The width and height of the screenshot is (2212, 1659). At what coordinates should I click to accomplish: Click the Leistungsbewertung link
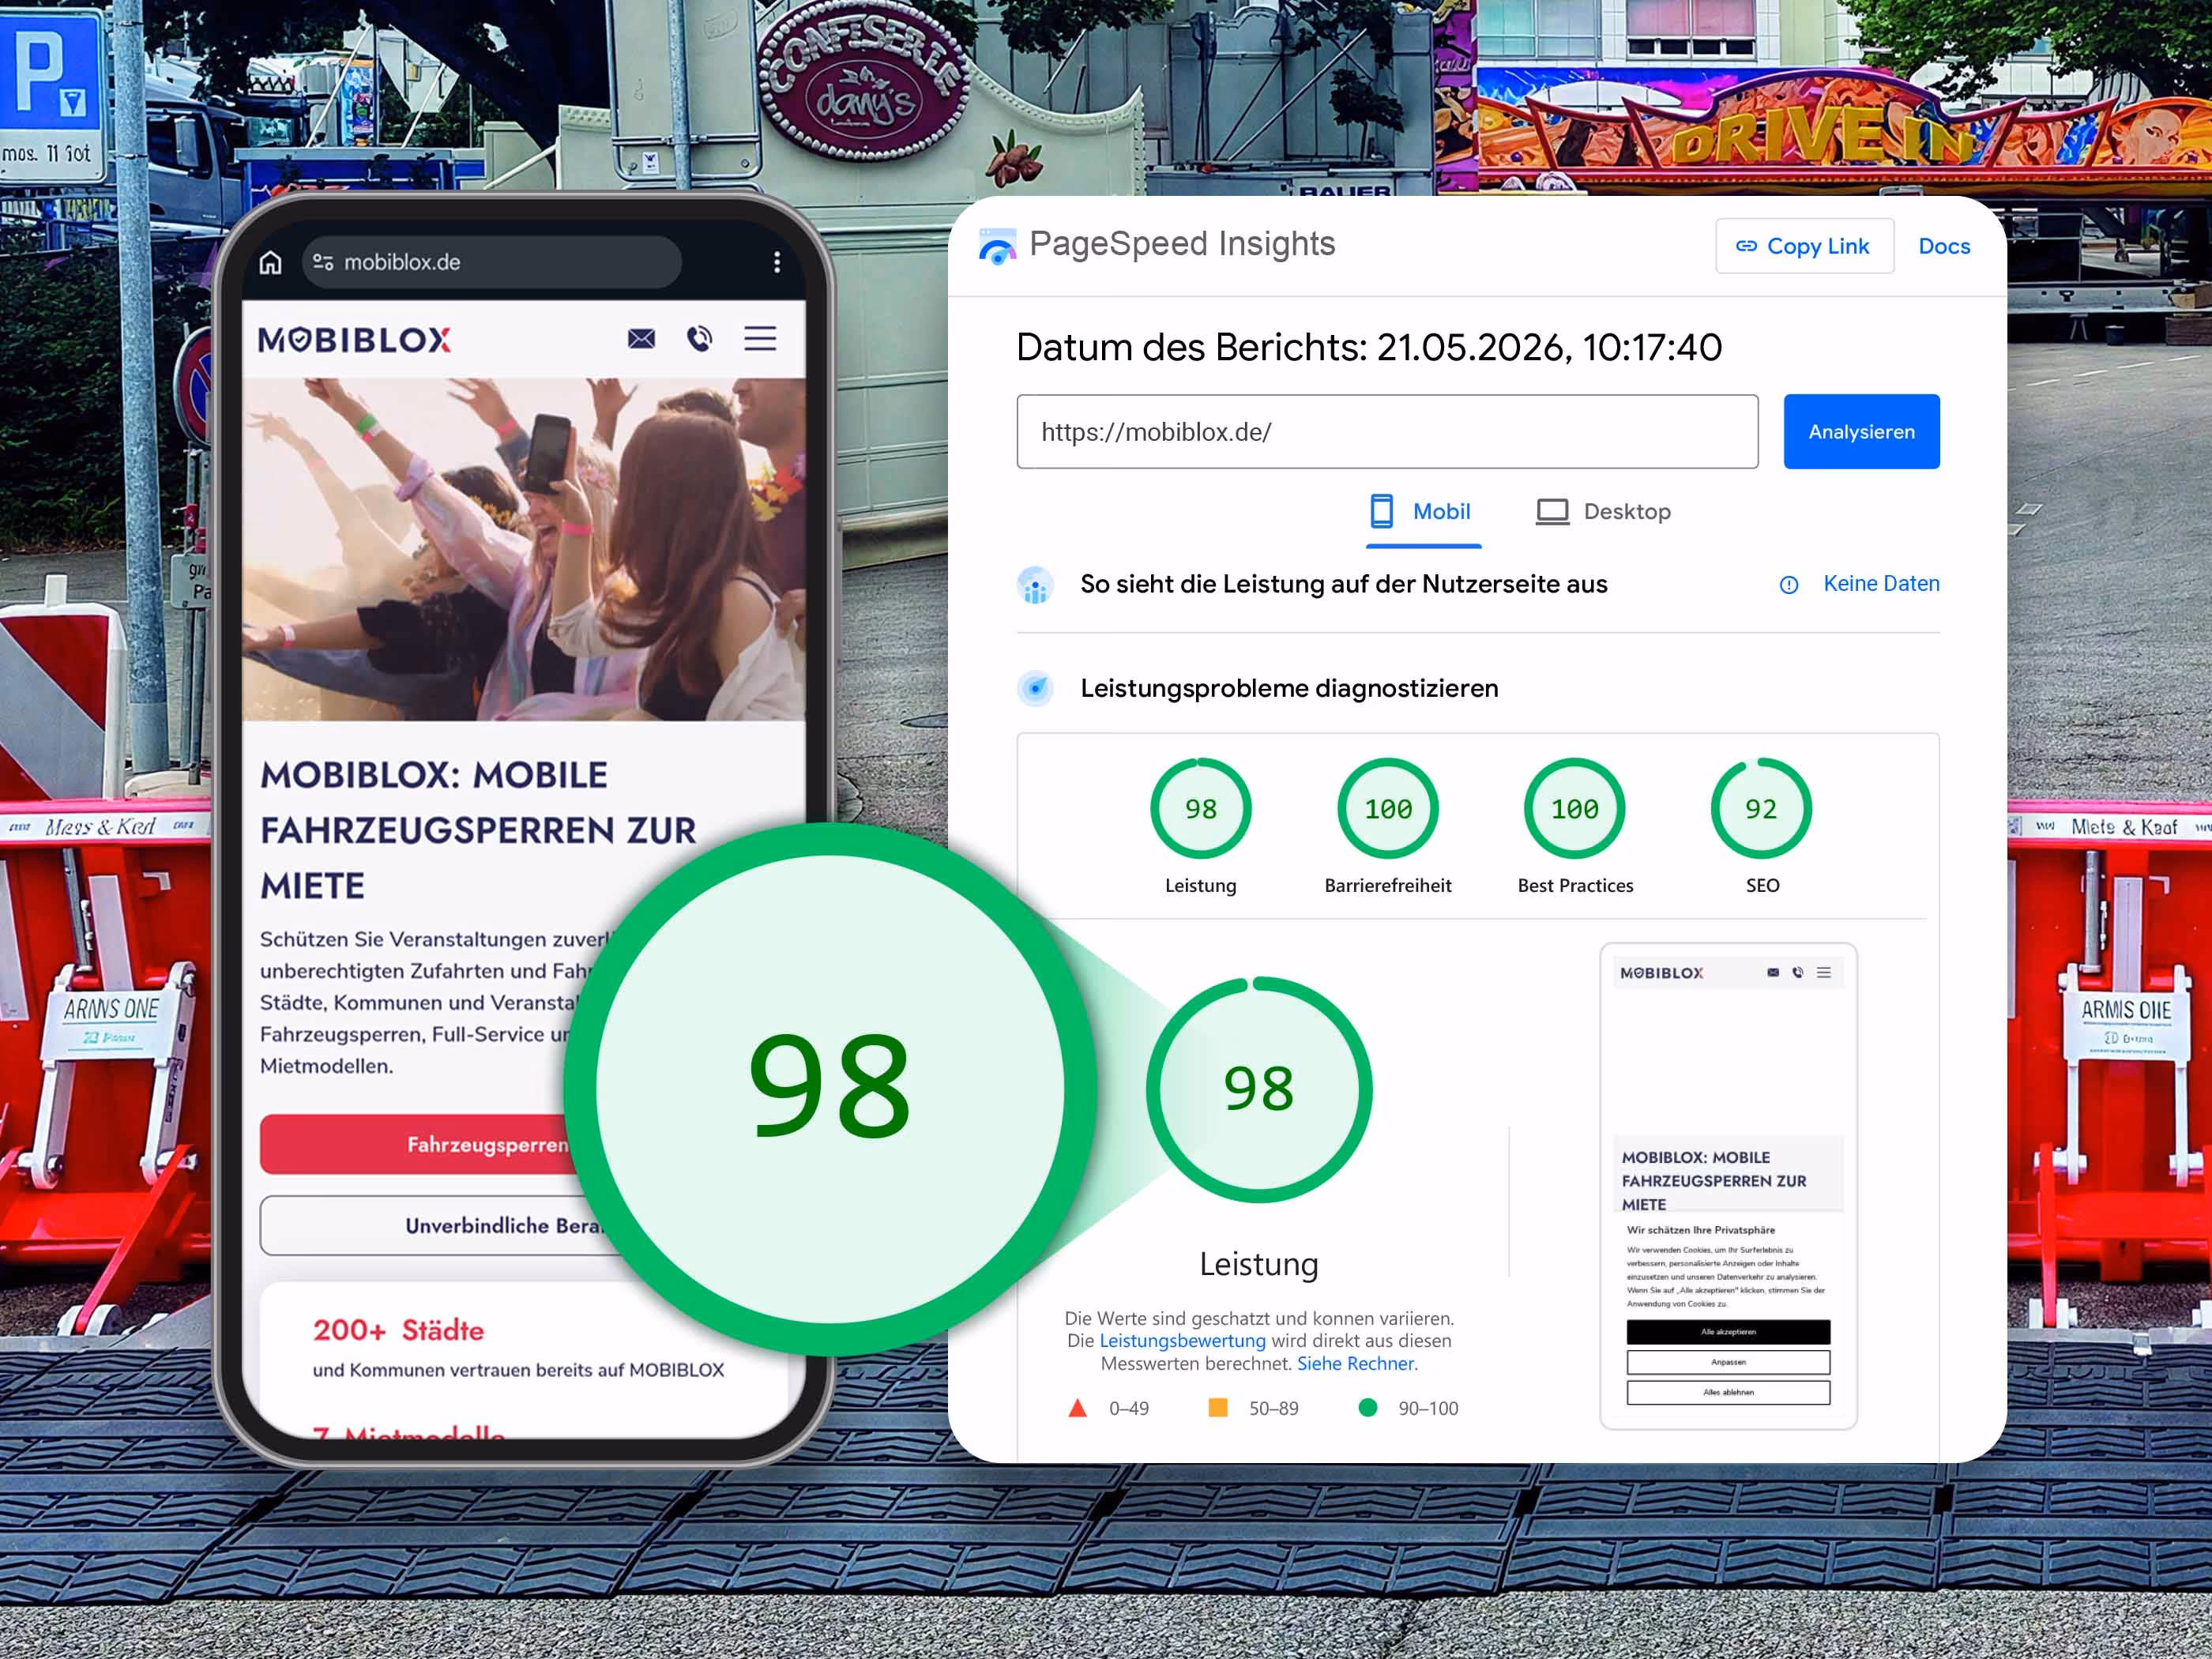pyautogui.click(x=1182, y=1341)
